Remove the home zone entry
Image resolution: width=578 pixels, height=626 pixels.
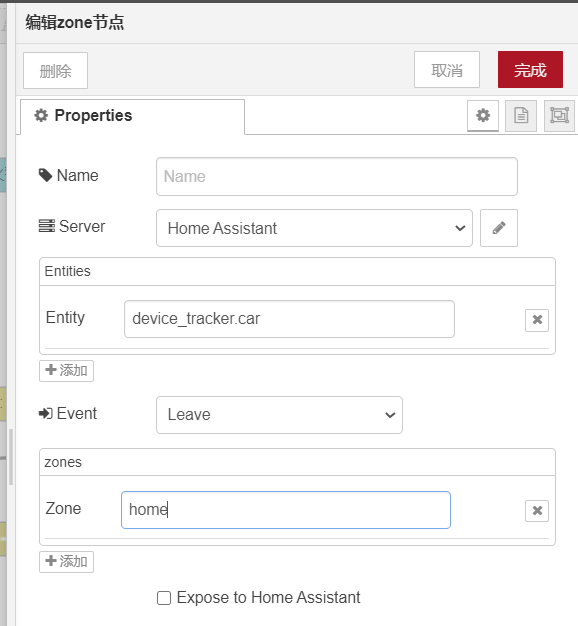click(x=537, y=511)
